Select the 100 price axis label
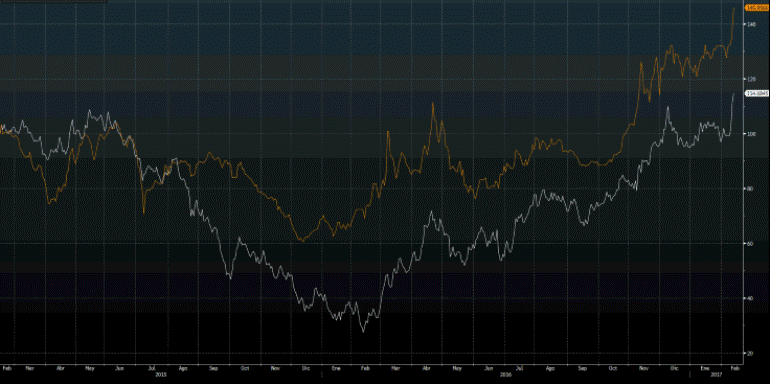Image resolution: width=770 pixels, height=384 pixels. click(750, 134)
